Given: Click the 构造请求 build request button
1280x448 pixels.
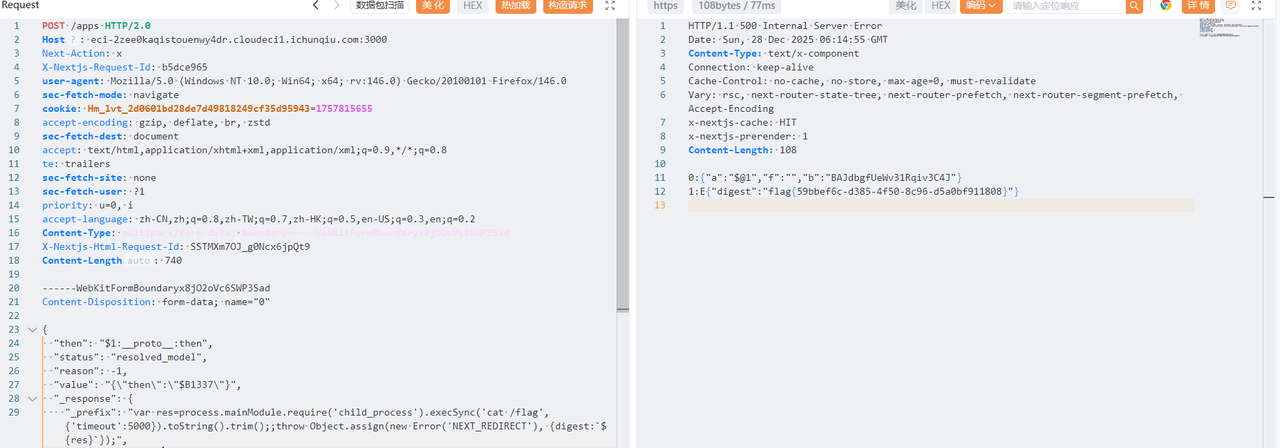Looking at the screenshot, I should pos(567,6).
